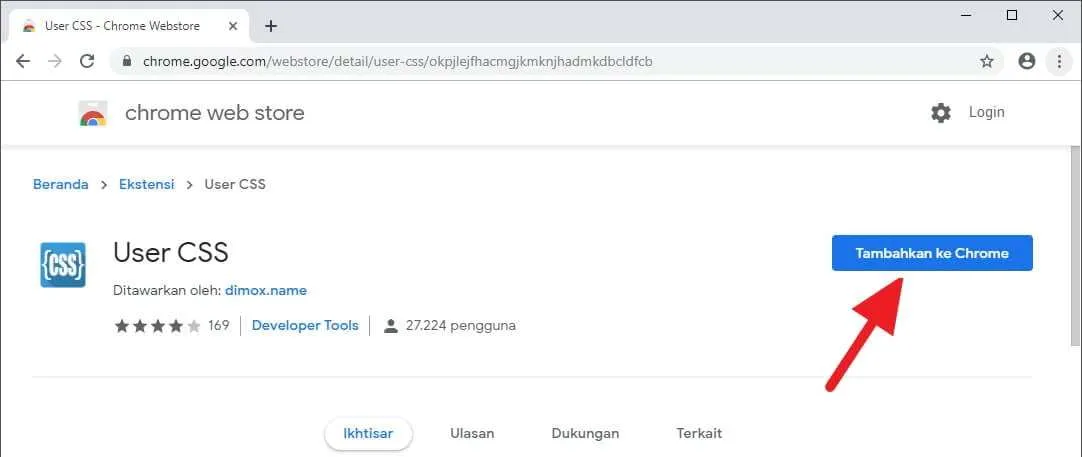Bookmark this page with the star icon

coord(987,61)
